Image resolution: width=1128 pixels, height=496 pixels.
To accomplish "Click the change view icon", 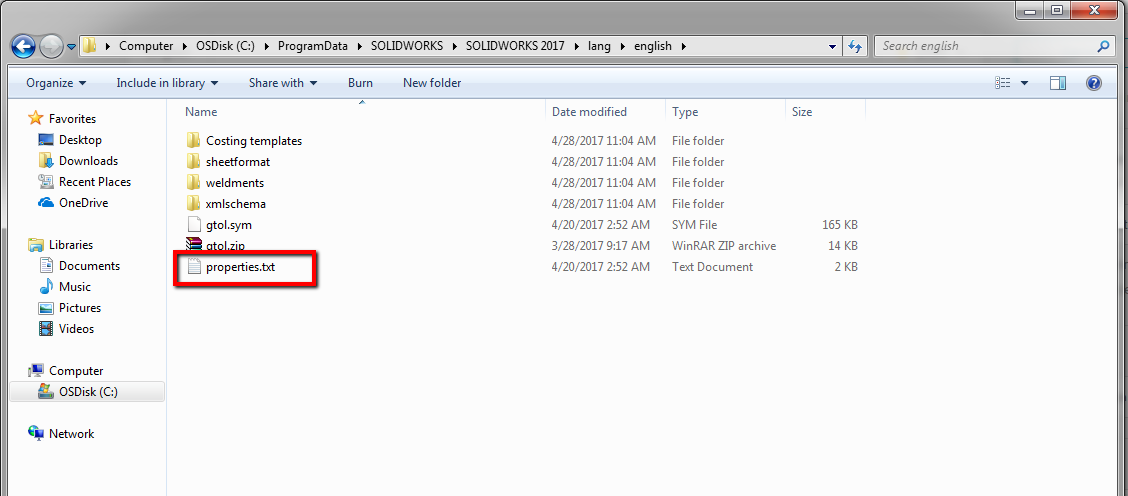I will pyautogui.click(x=1003, y=83).
